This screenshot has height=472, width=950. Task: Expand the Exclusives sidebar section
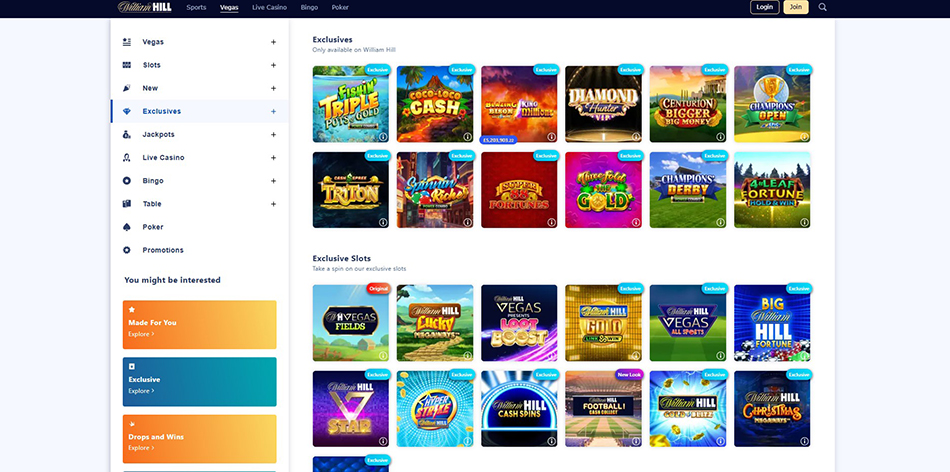pyautogui.click(x=273, y=111)
